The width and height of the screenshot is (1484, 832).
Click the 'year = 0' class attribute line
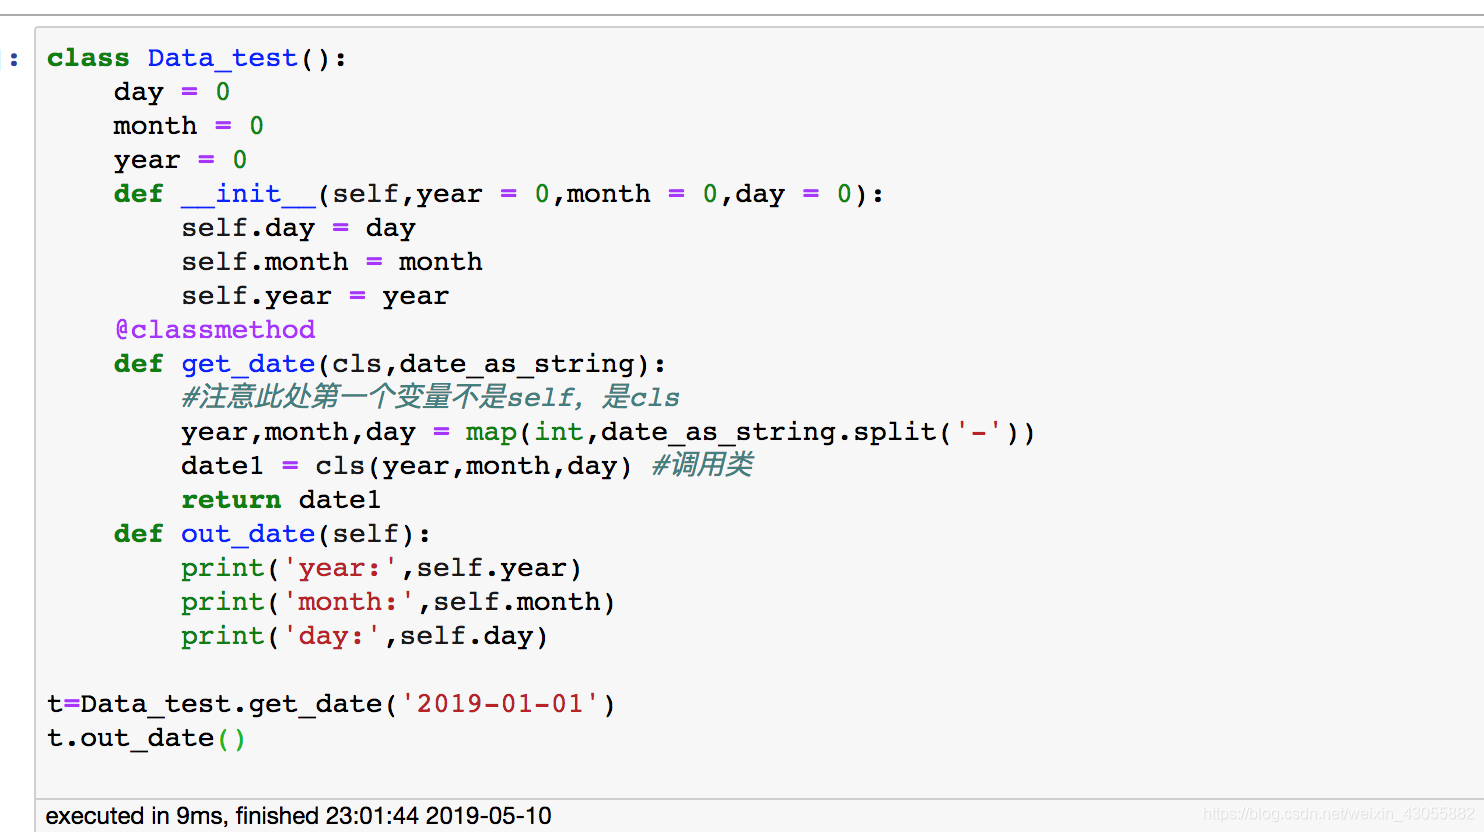tap(180, 161)
